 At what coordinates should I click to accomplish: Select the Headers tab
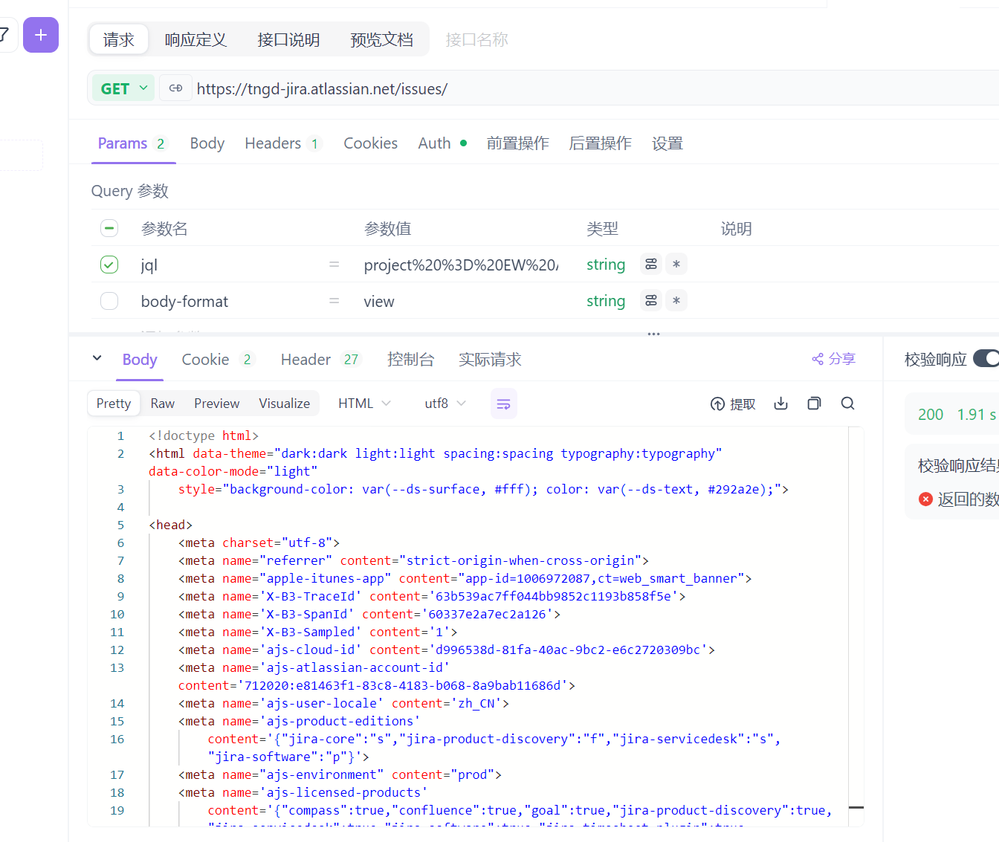coord(282,143)
